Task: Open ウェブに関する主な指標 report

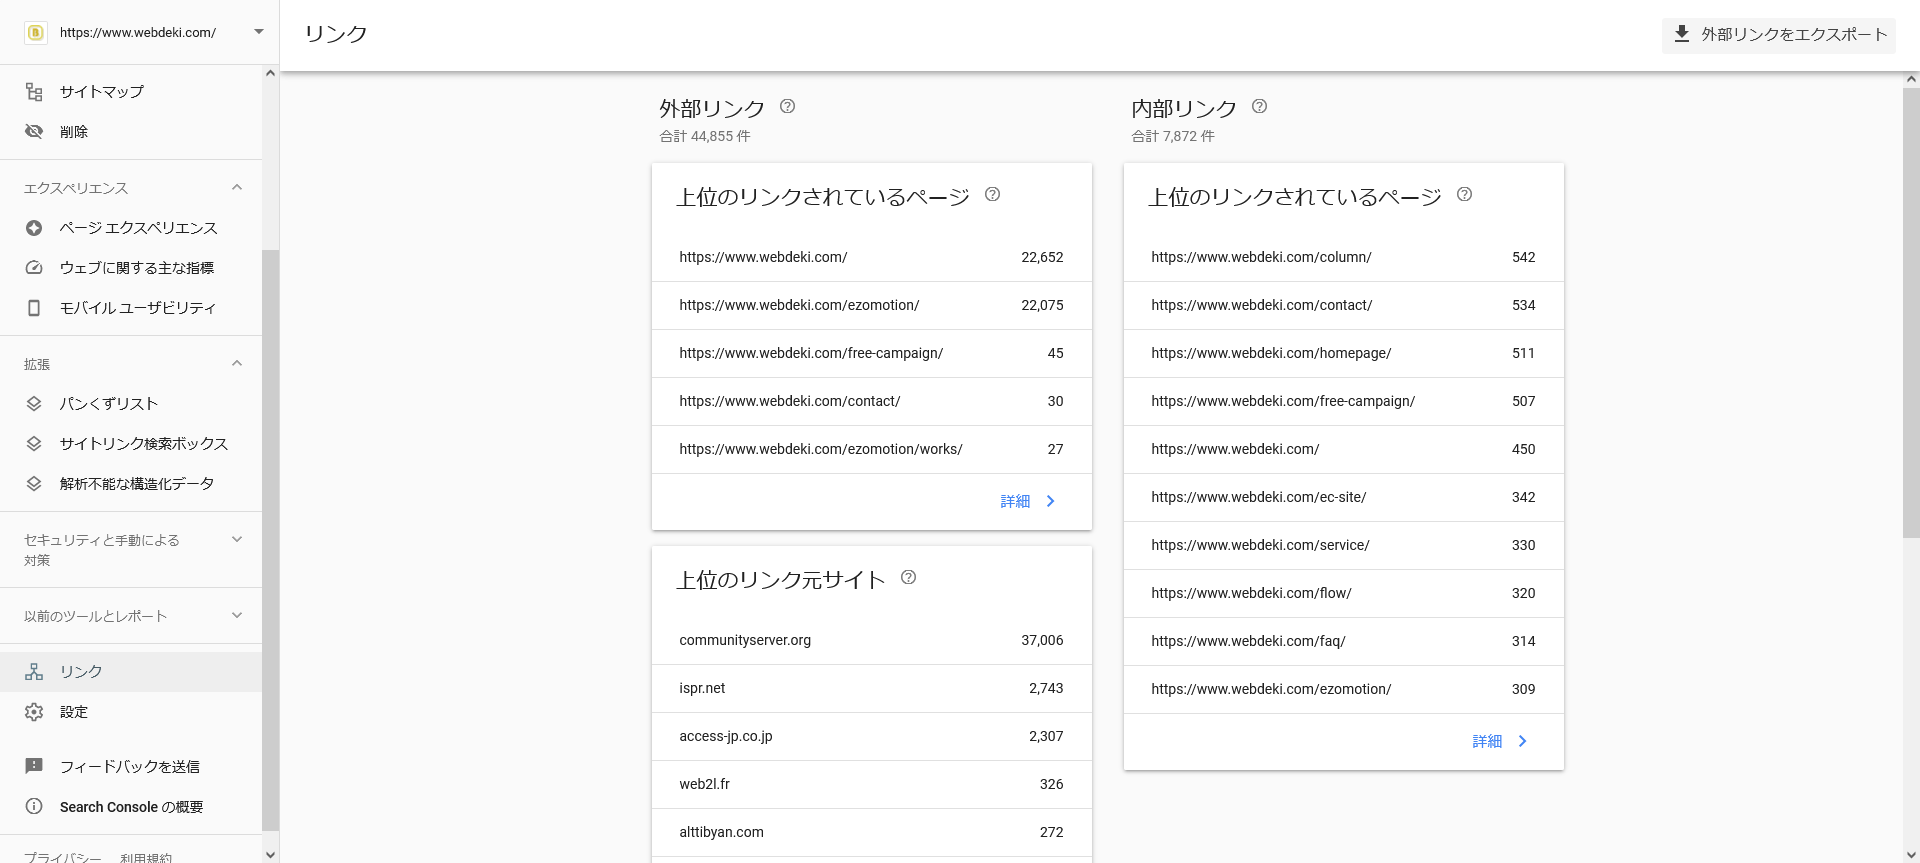Action: click(131, 268)
